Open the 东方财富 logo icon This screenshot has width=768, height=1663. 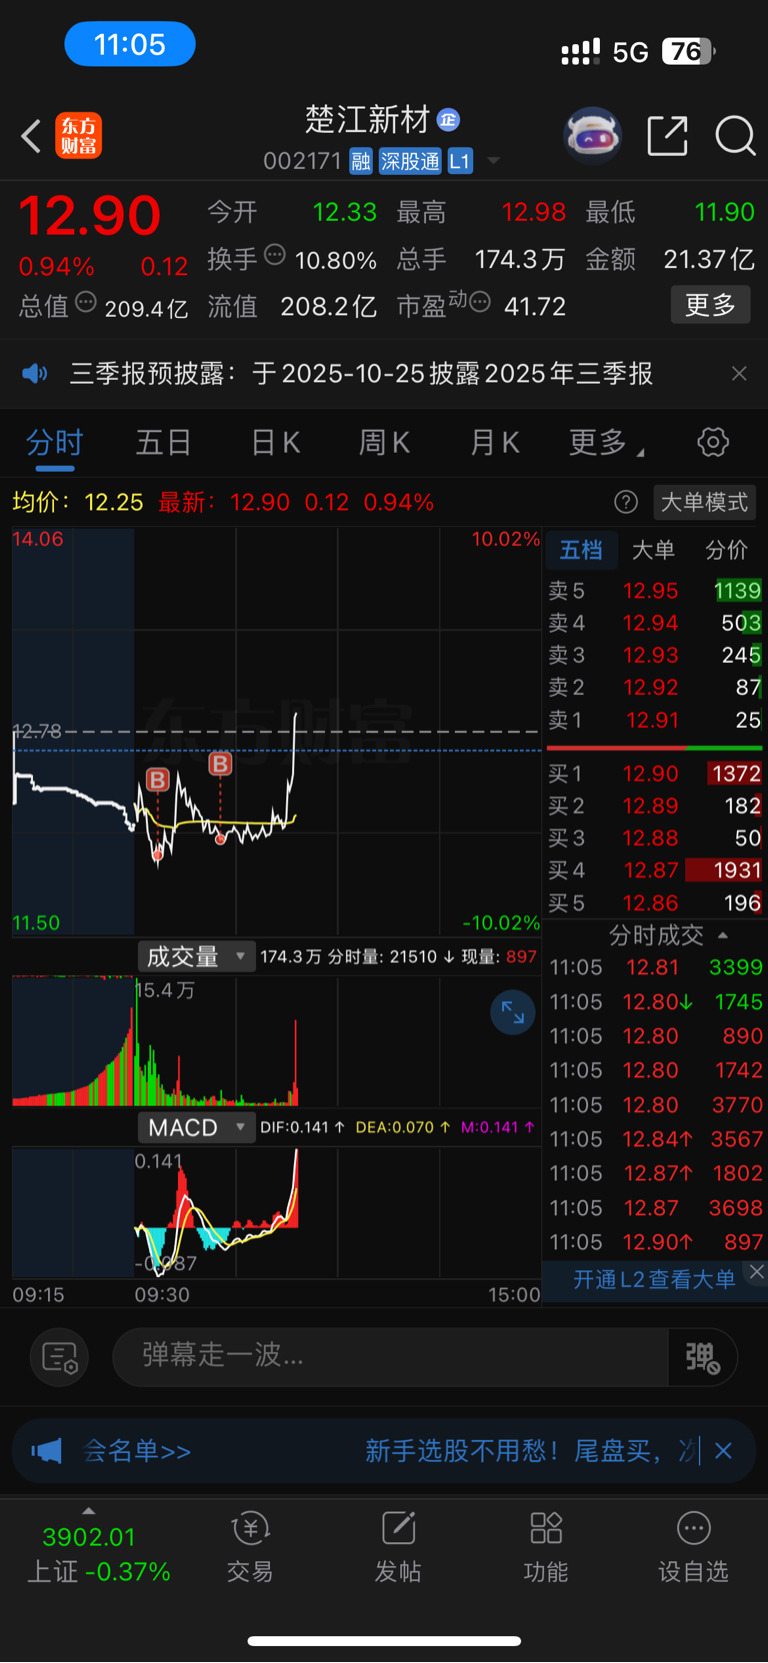point(78,136)
